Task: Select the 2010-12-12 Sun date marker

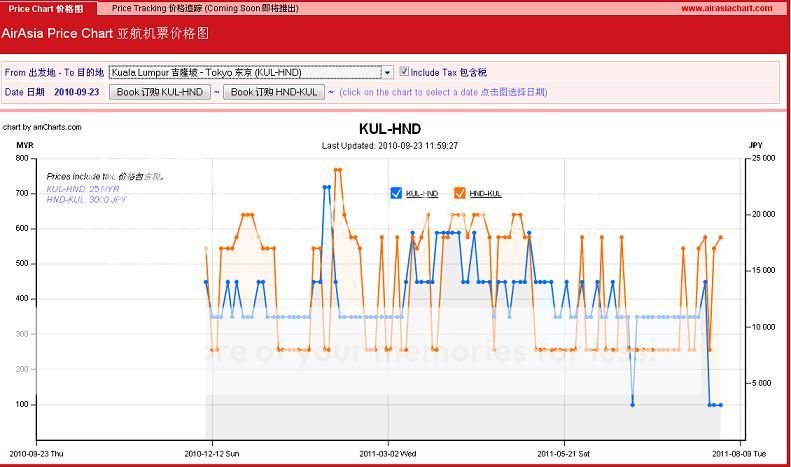Action: pyautogui.click(x=211, y=452)
